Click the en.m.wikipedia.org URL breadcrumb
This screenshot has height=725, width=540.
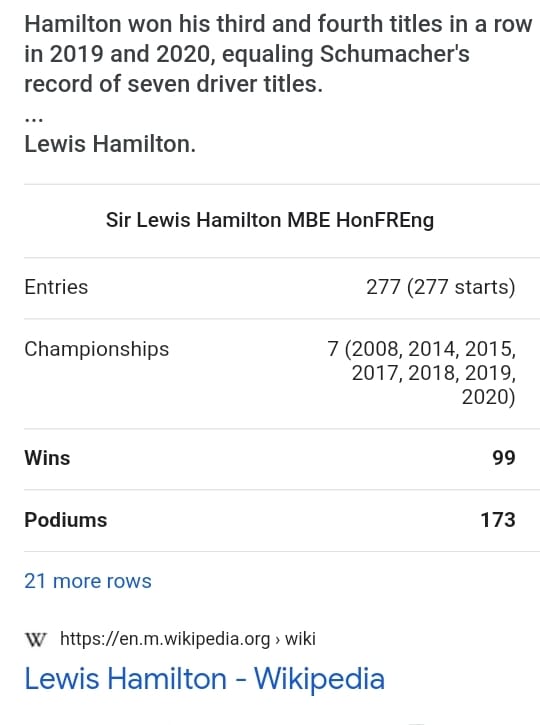[x=165, y=639]
